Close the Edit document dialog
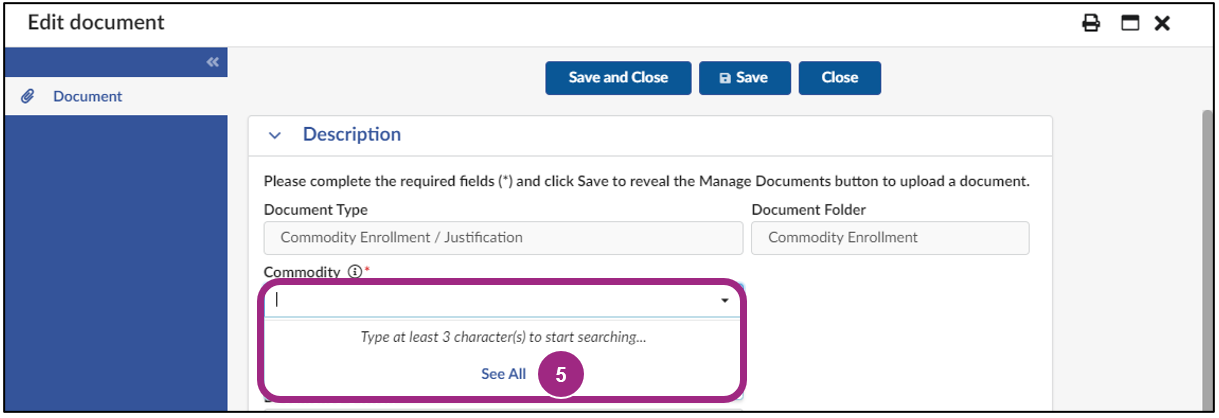The height and width of the screenshot is (418, 1219). click(x=1162, y=23)
